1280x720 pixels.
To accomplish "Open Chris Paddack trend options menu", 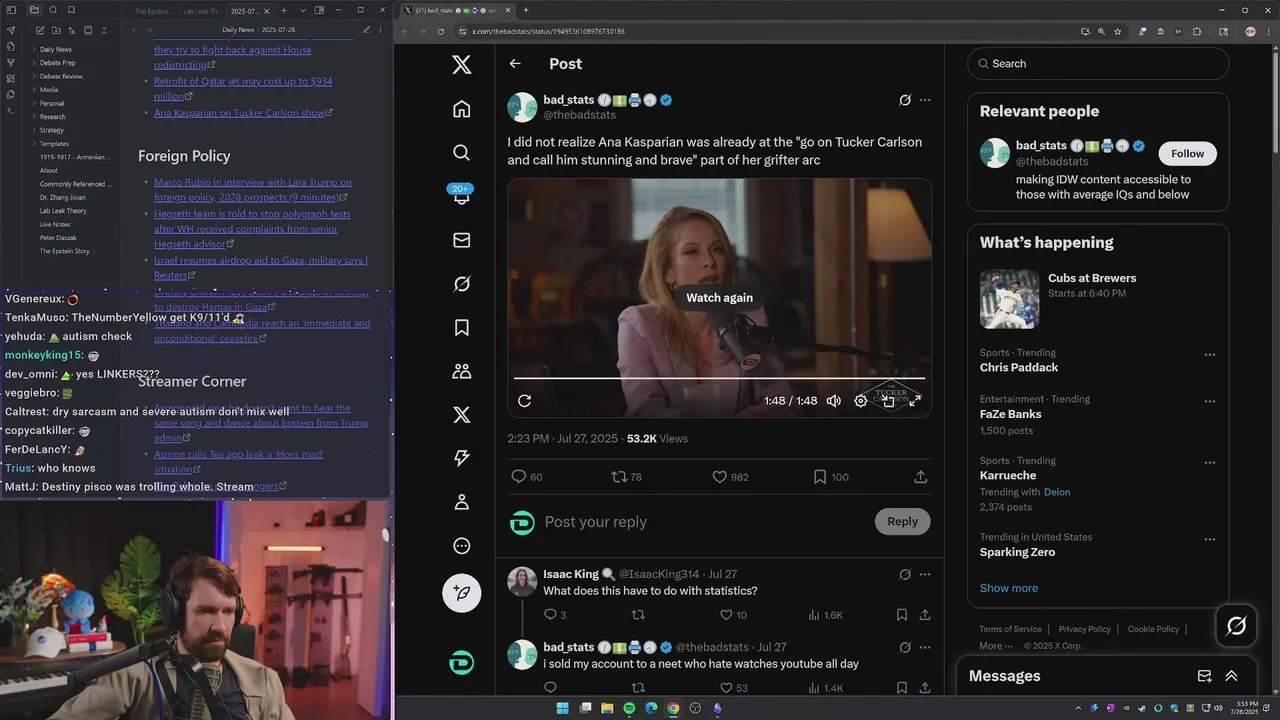I will [1210, 354].
